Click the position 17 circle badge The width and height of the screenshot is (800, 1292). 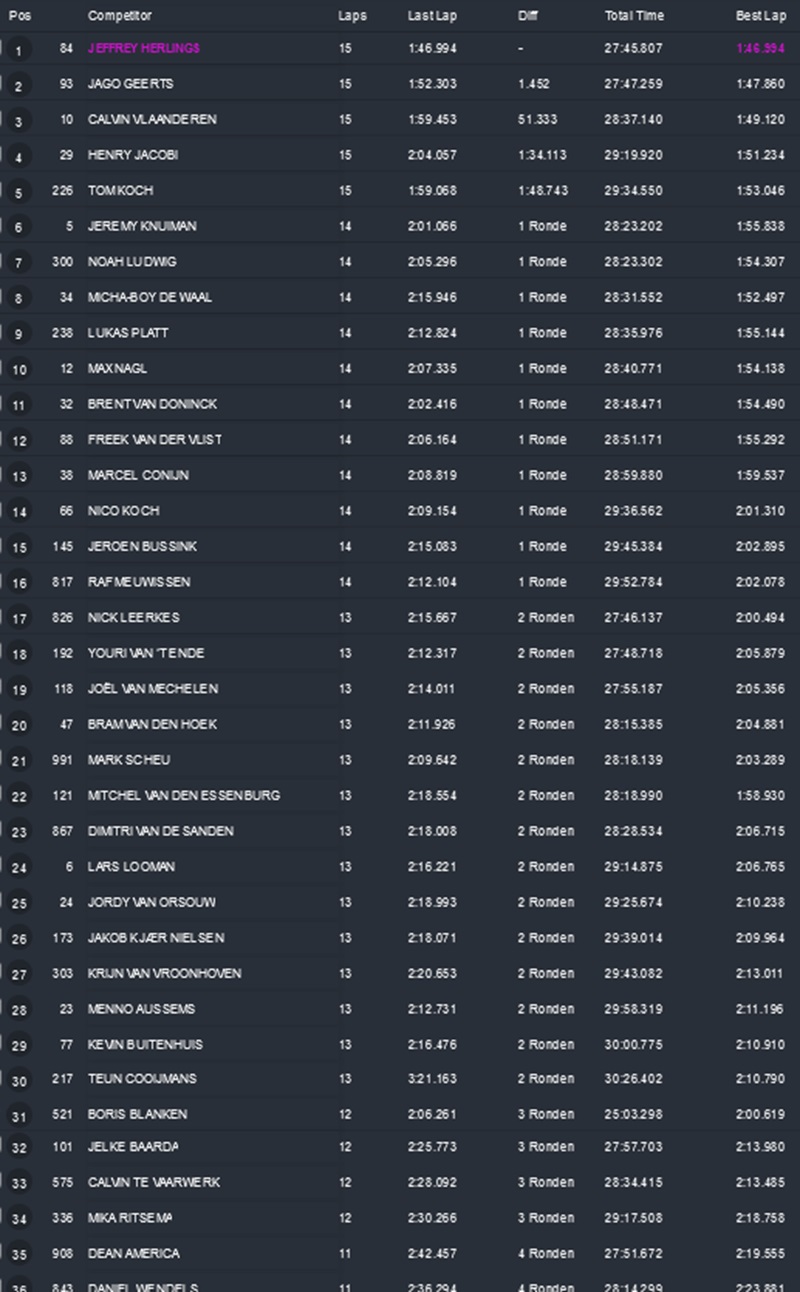point(19,619)
